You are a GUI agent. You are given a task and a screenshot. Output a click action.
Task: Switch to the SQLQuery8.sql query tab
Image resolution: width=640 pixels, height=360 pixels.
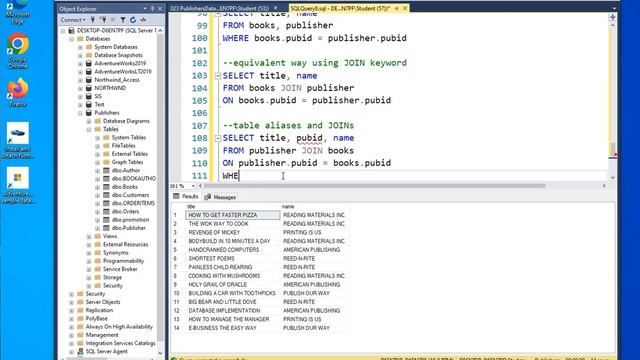tap(340, 8)
